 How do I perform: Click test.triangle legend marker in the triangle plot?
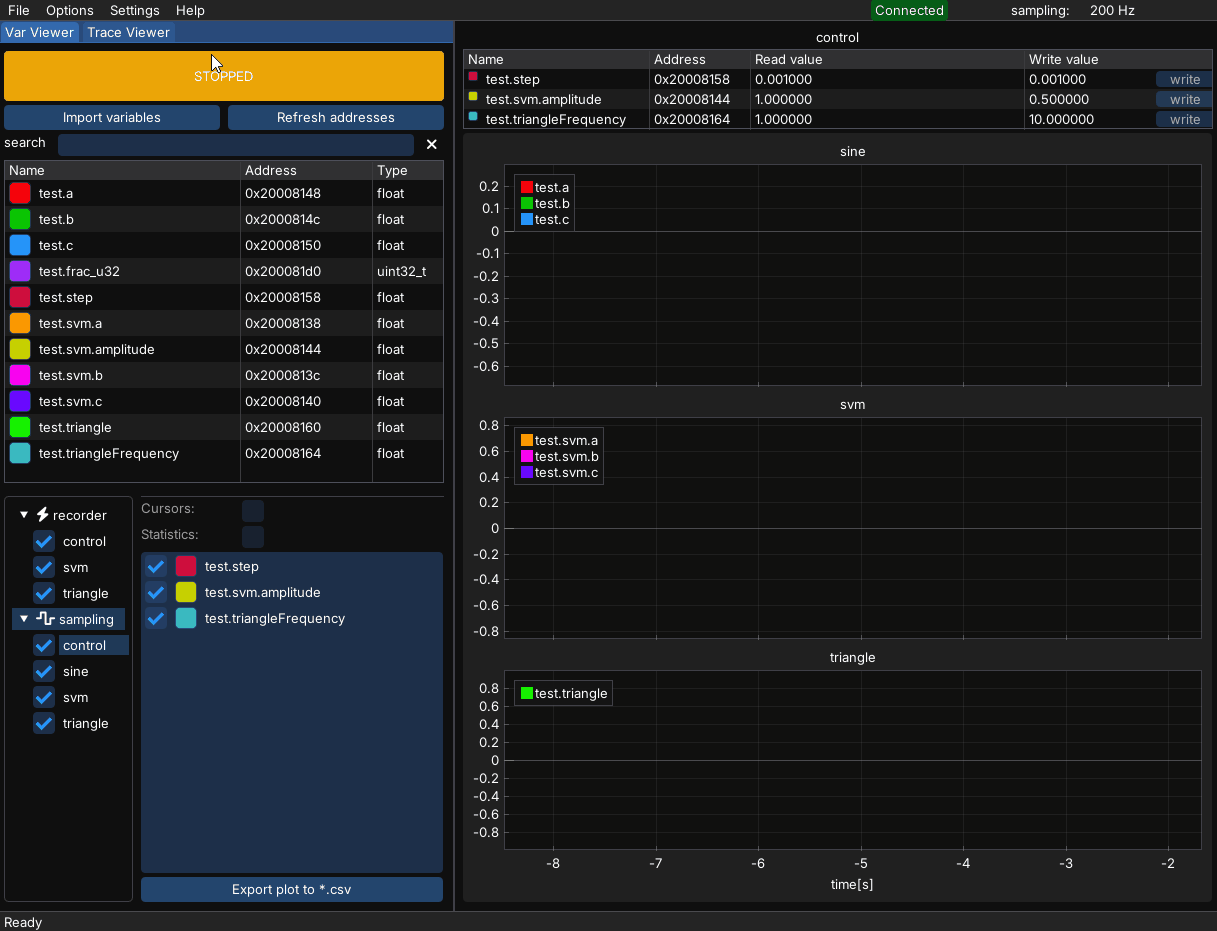[527, 694]
